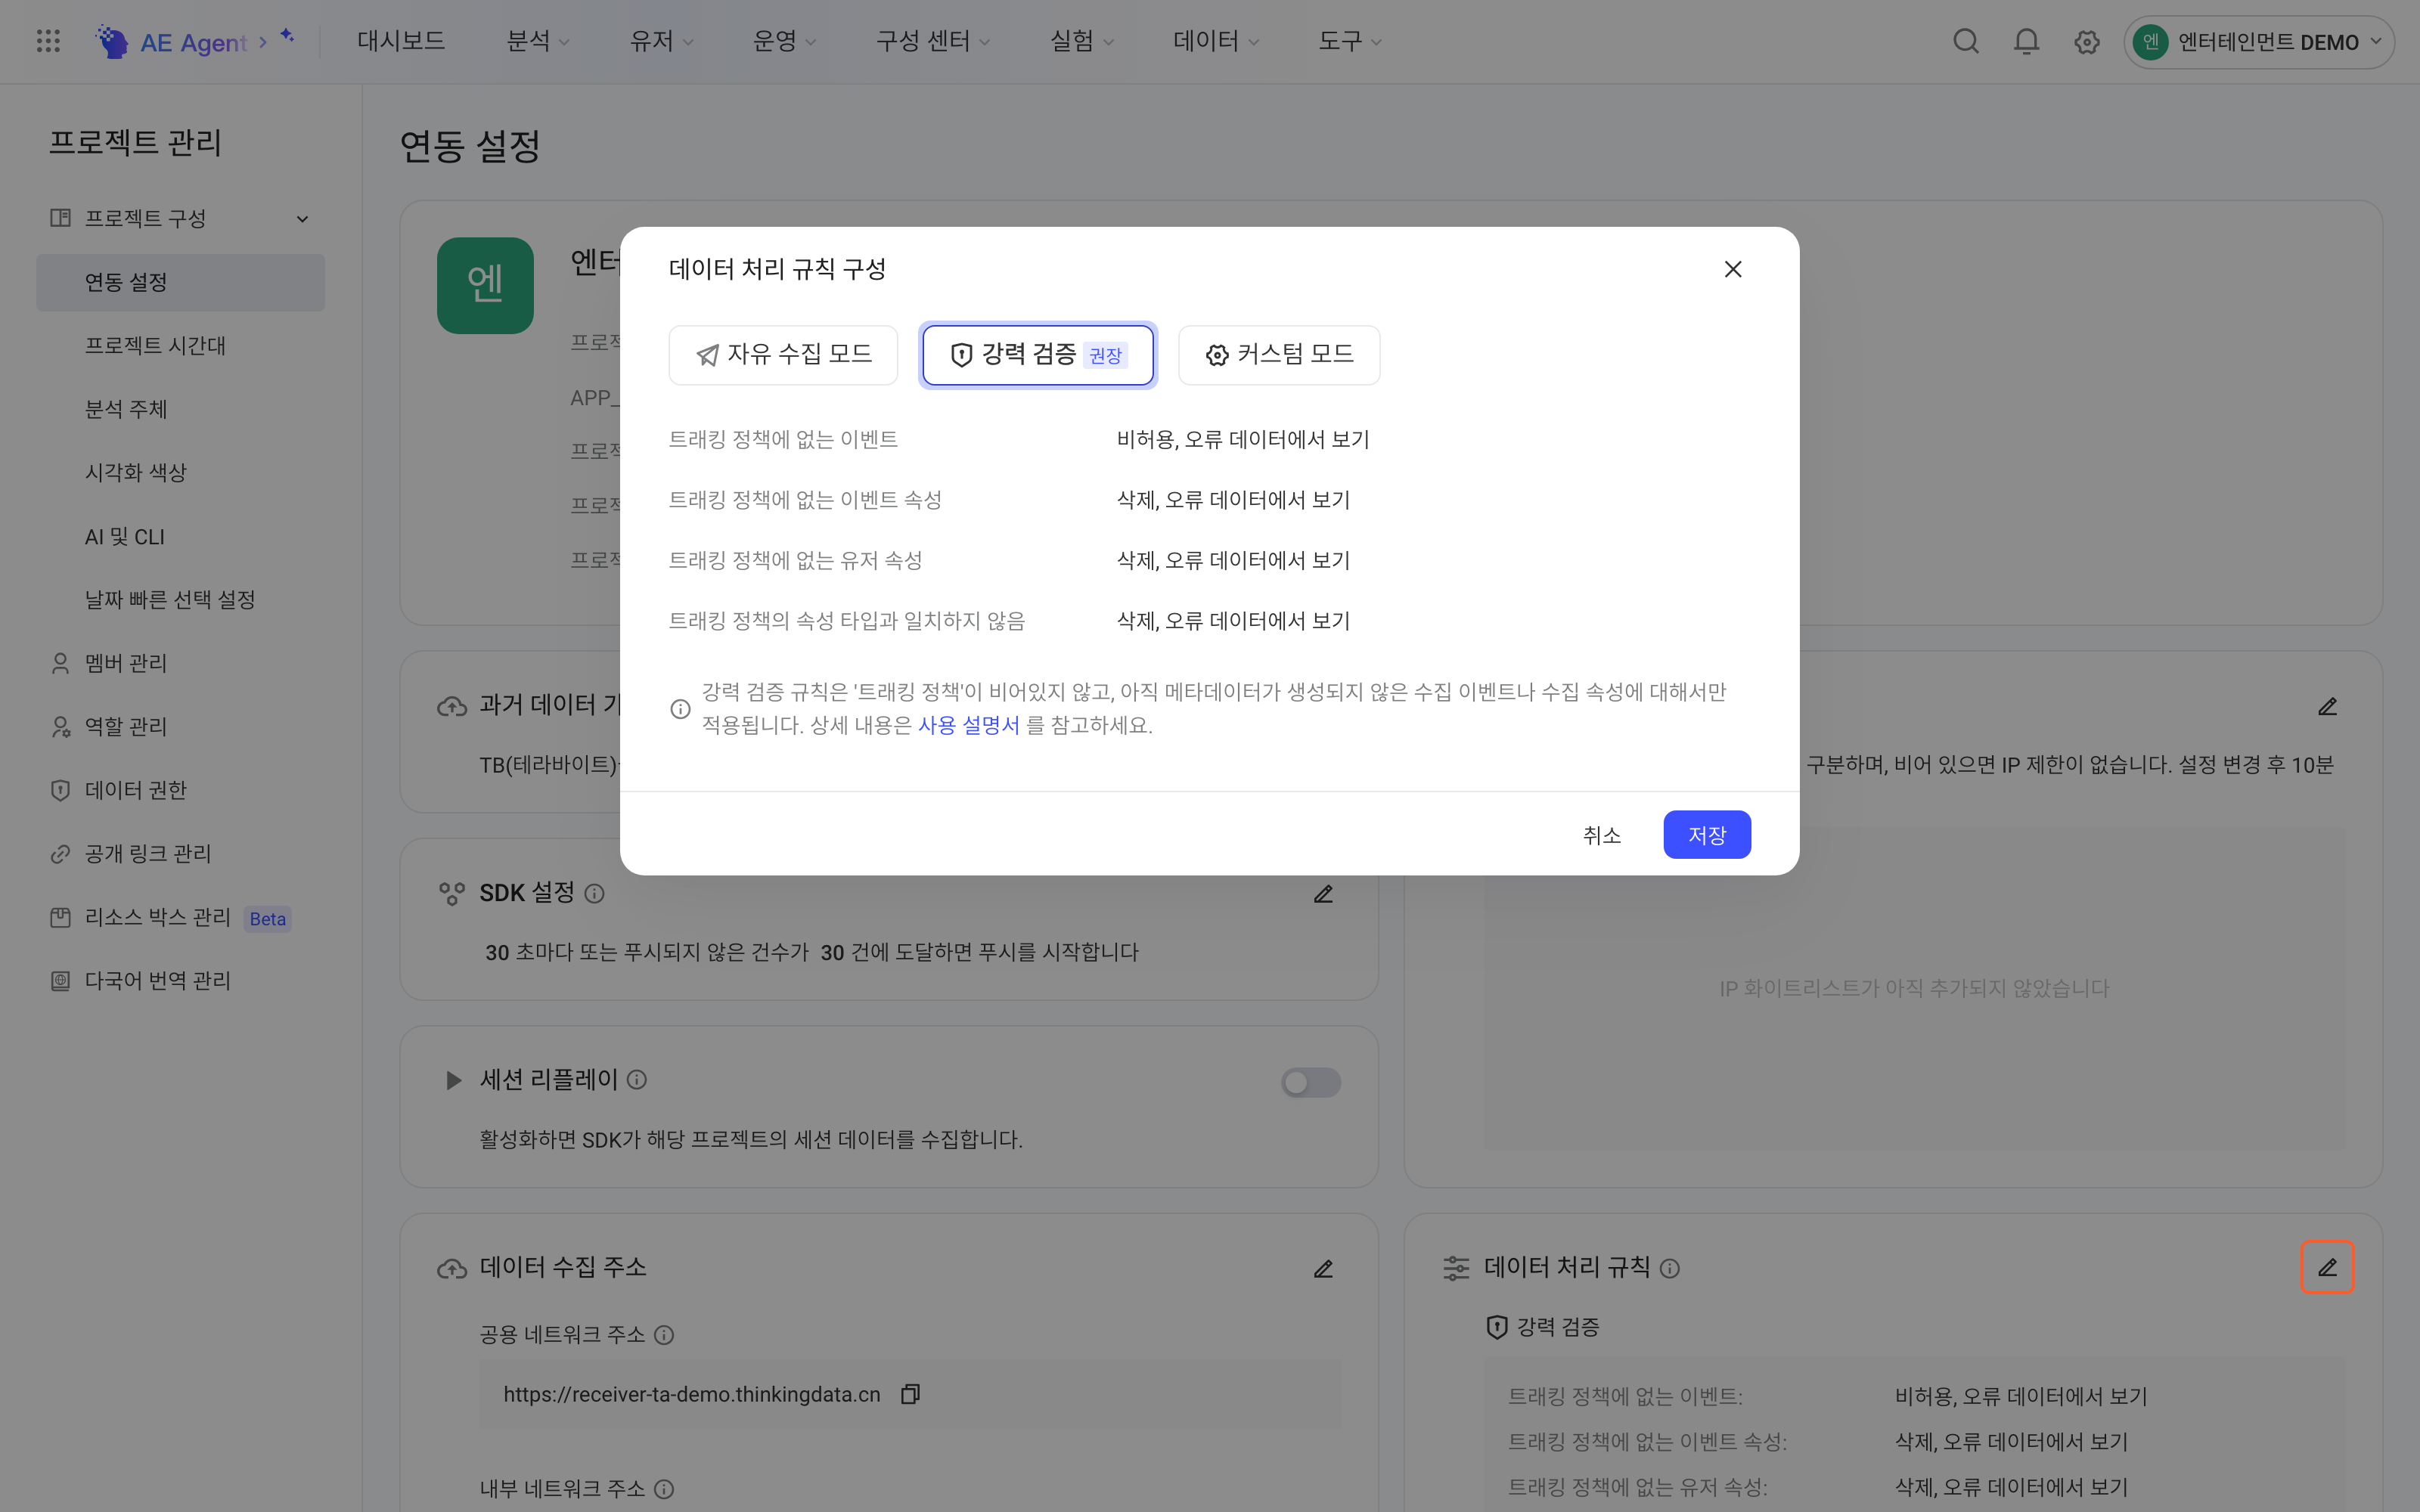The image size is (2420, 1512).
Task: Open settings gear icon in top bar
Action: [2086, 42]
